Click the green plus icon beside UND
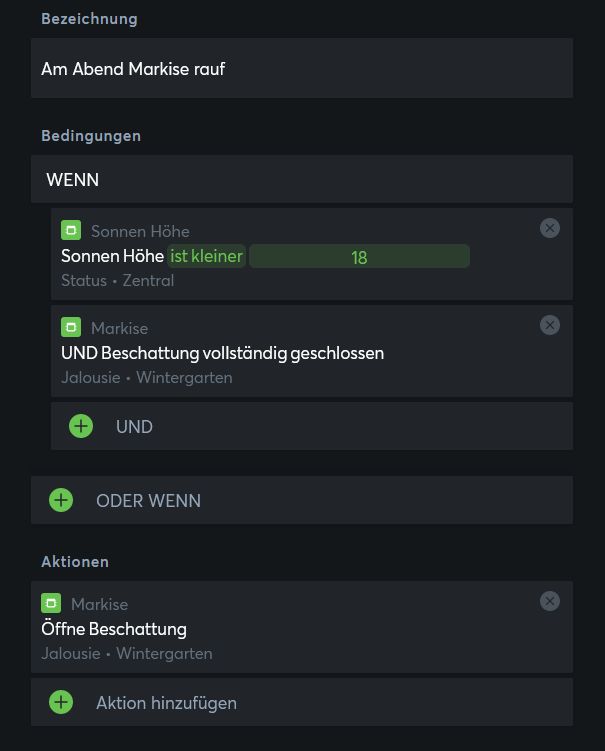This screenshot has height=751, width=605. [x=81, y=426]
